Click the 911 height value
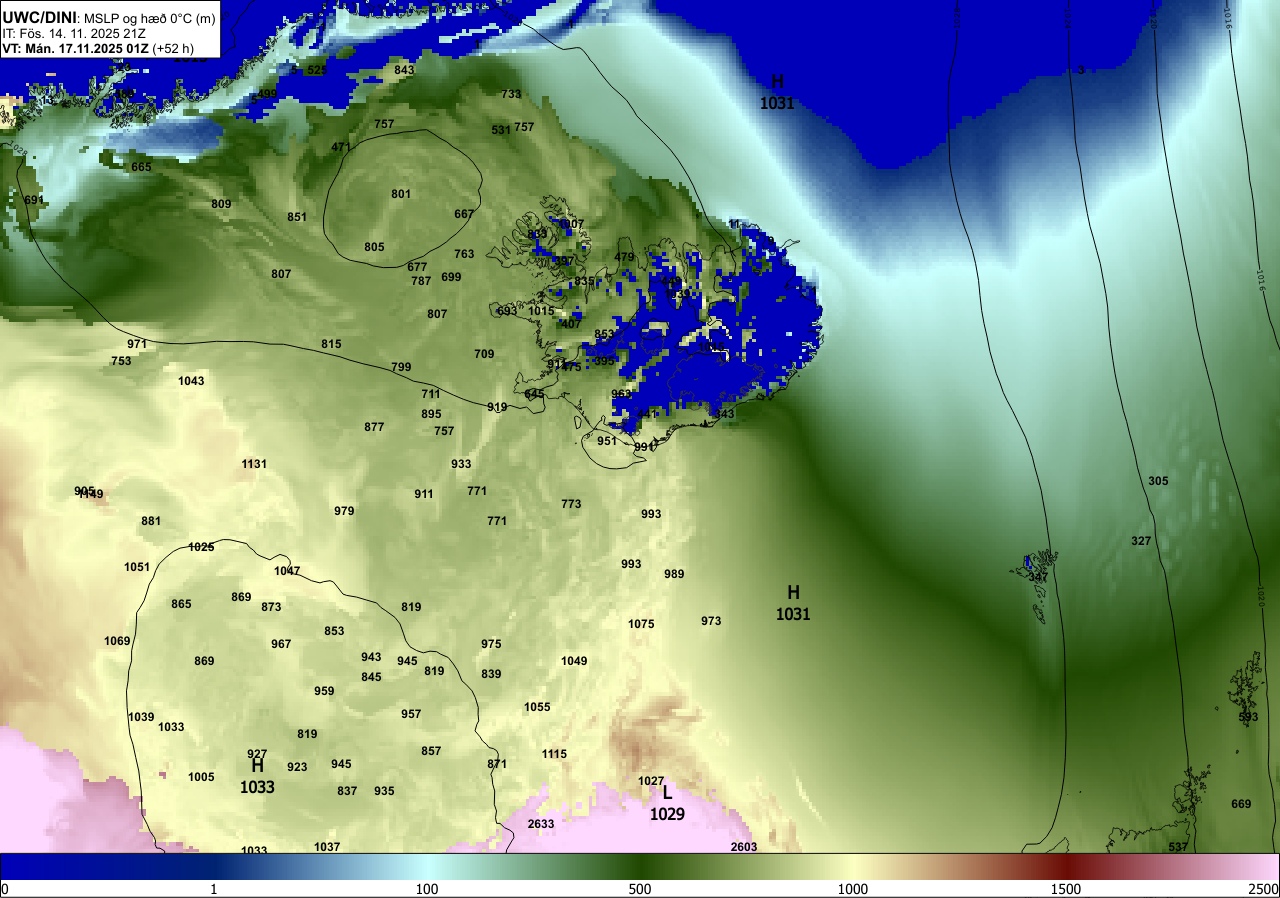Viewport: 1280px width, 898px height. [424, 494]
